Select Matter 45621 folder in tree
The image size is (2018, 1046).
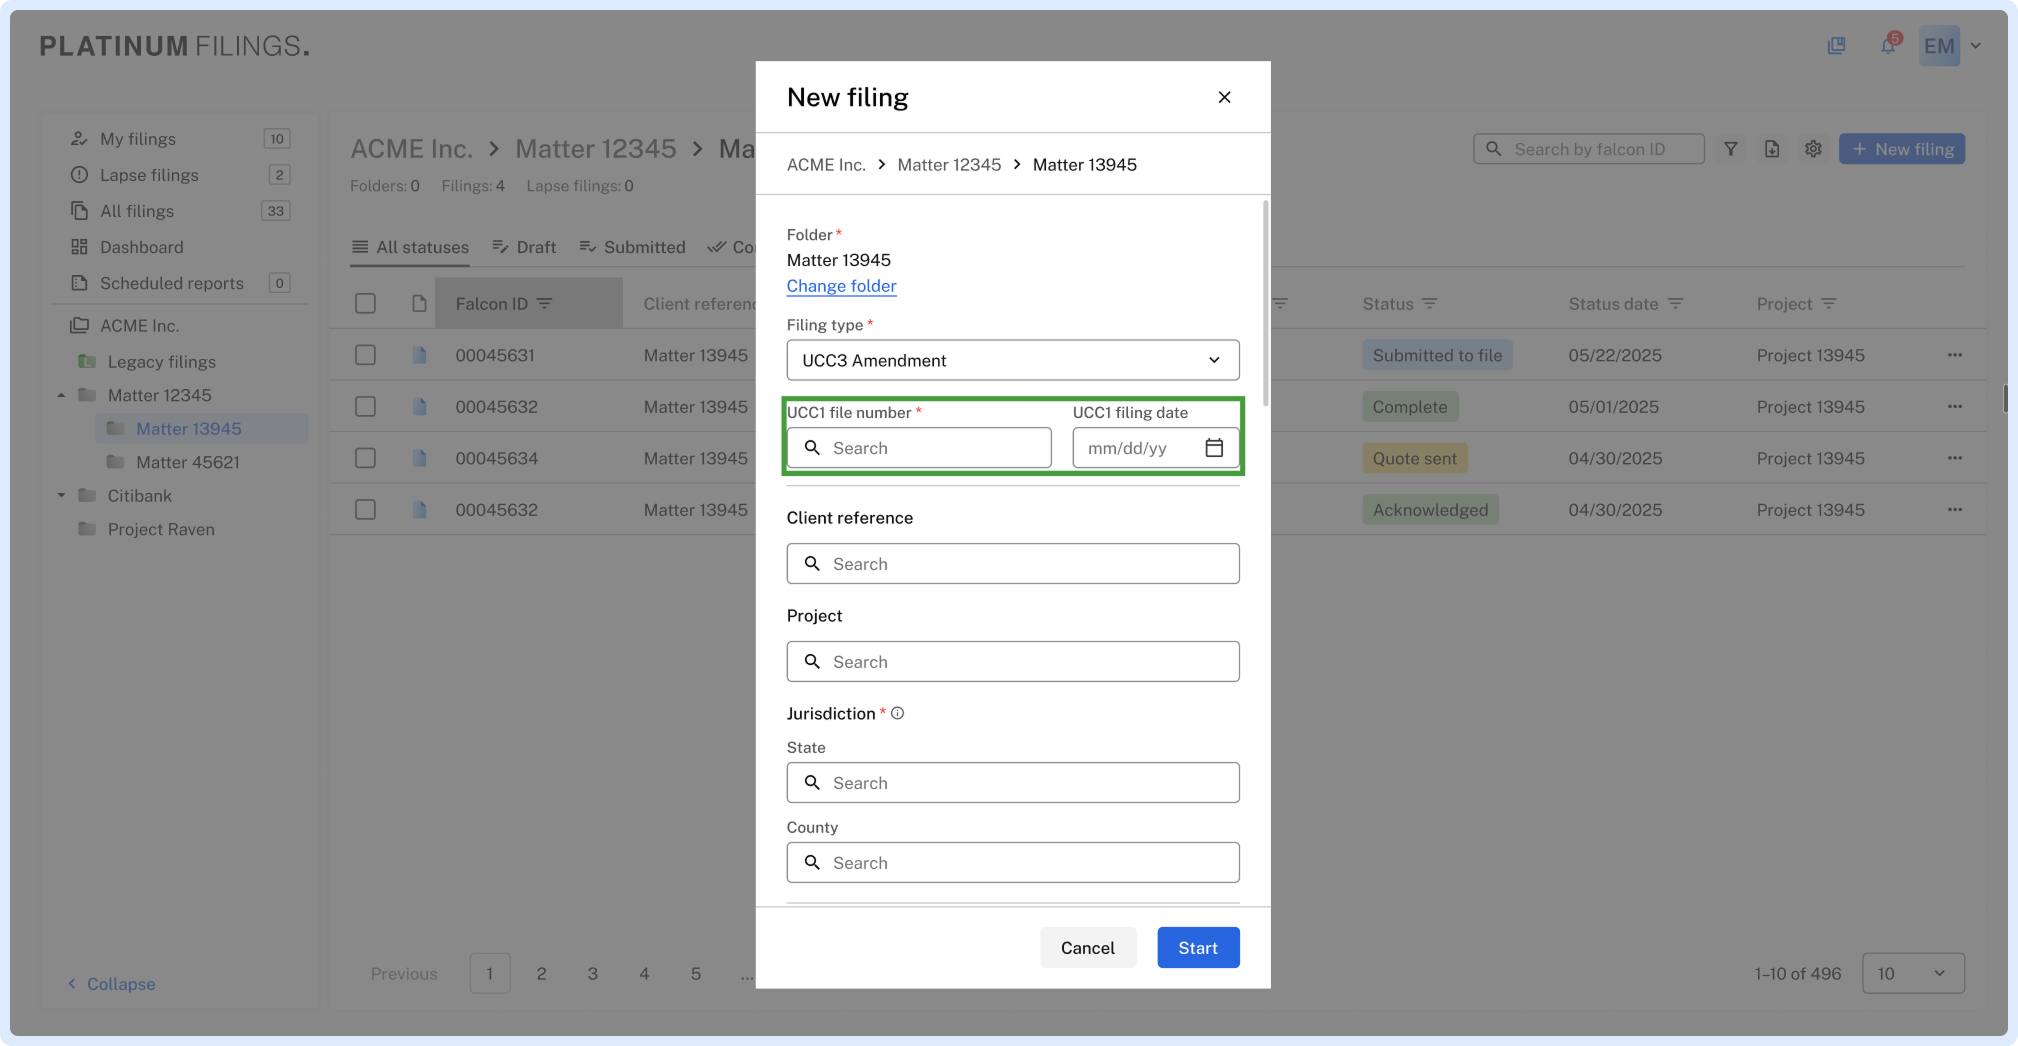click(x=187, y=462)
